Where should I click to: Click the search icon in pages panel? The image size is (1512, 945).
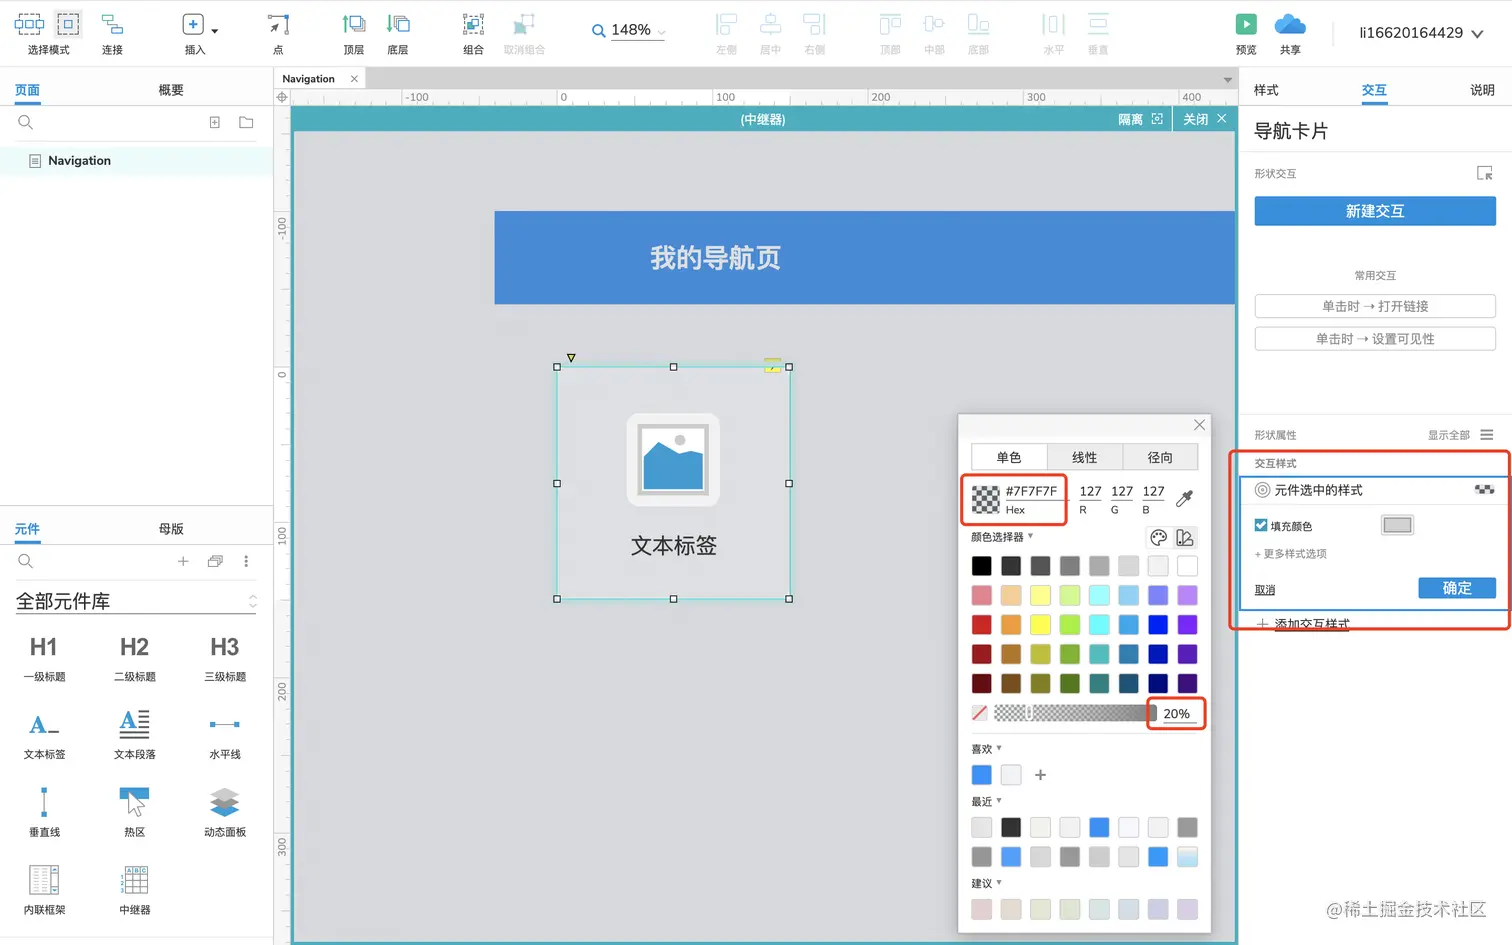tap(26, 122)
